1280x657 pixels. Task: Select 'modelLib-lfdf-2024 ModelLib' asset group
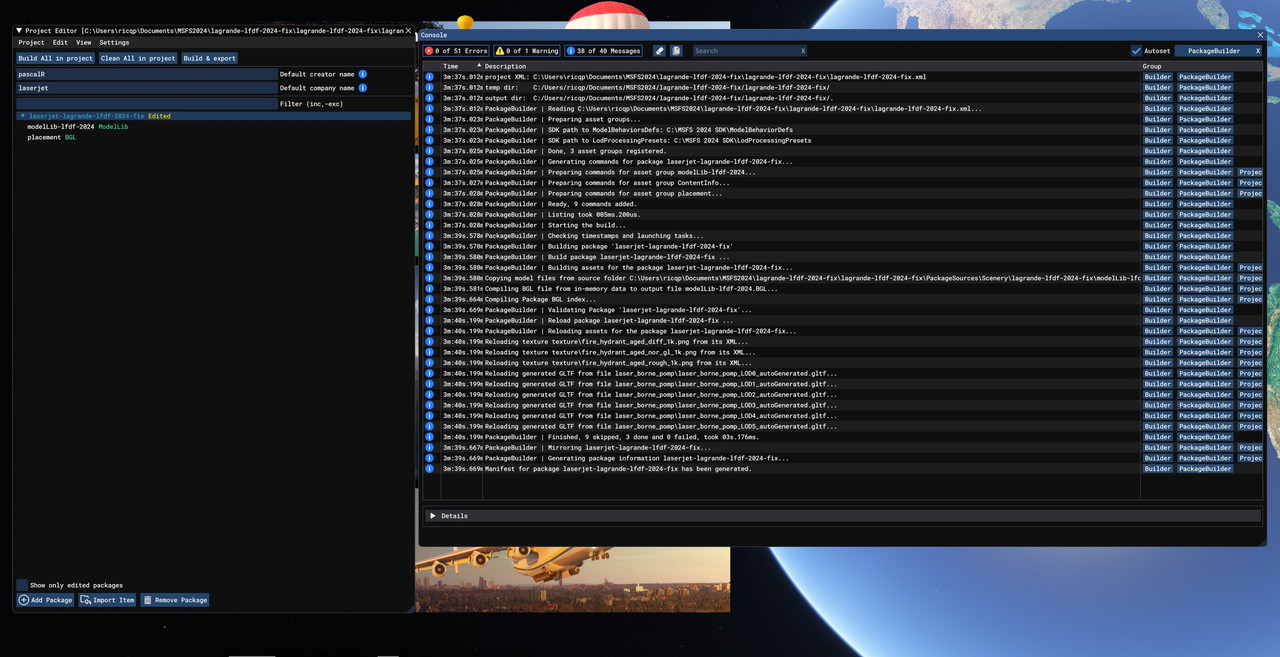click(x=77, y=127)
